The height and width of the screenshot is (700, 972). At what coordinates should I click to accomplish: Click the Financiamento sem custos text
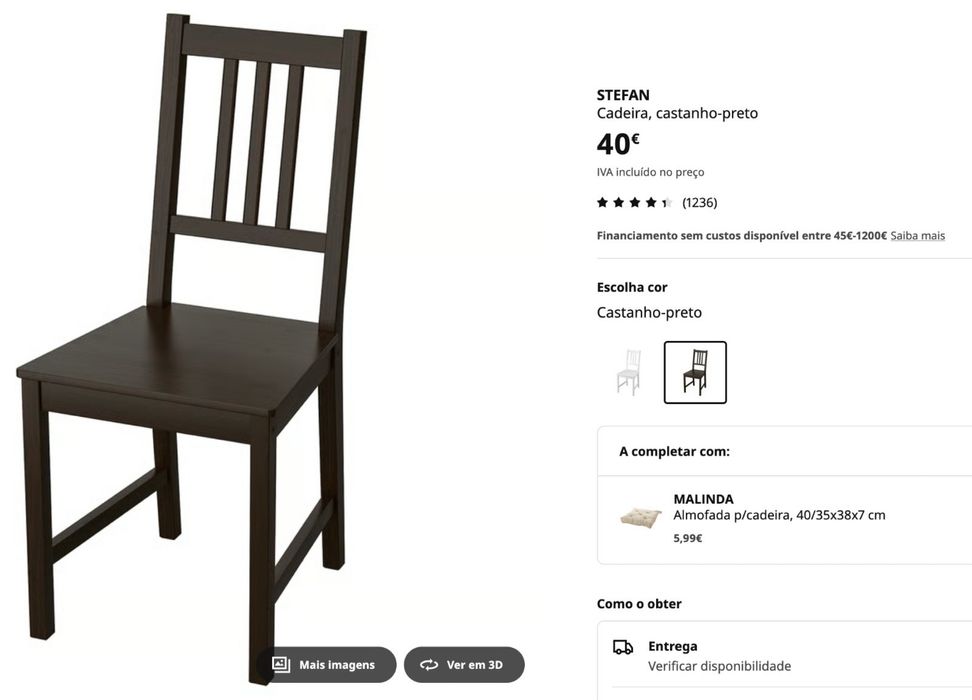pos(741,236)
